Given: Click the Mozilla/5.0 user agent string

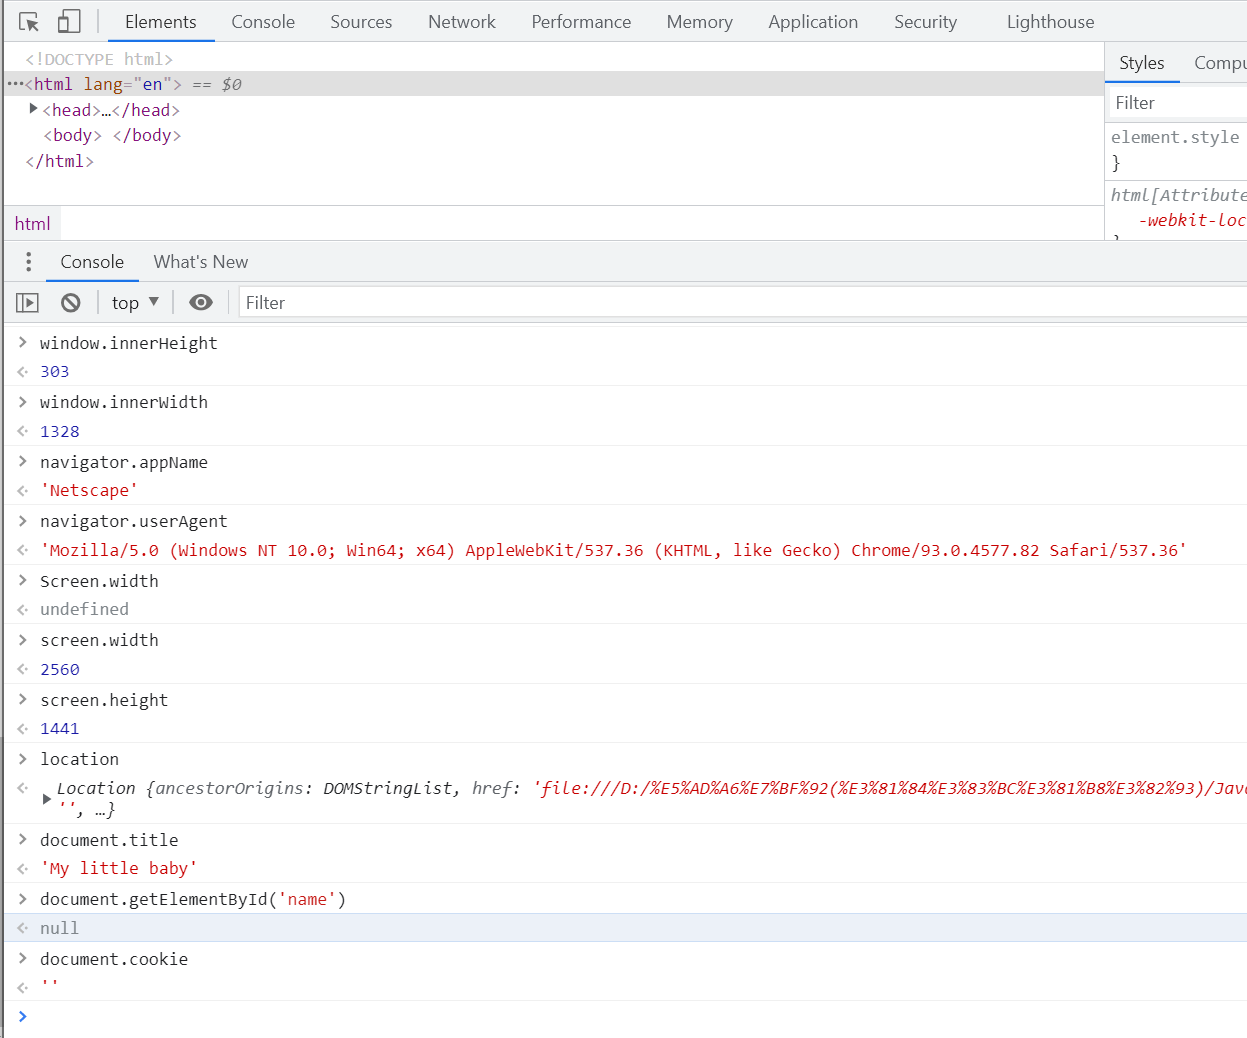Looking at the screenshot, I should 614,550.
